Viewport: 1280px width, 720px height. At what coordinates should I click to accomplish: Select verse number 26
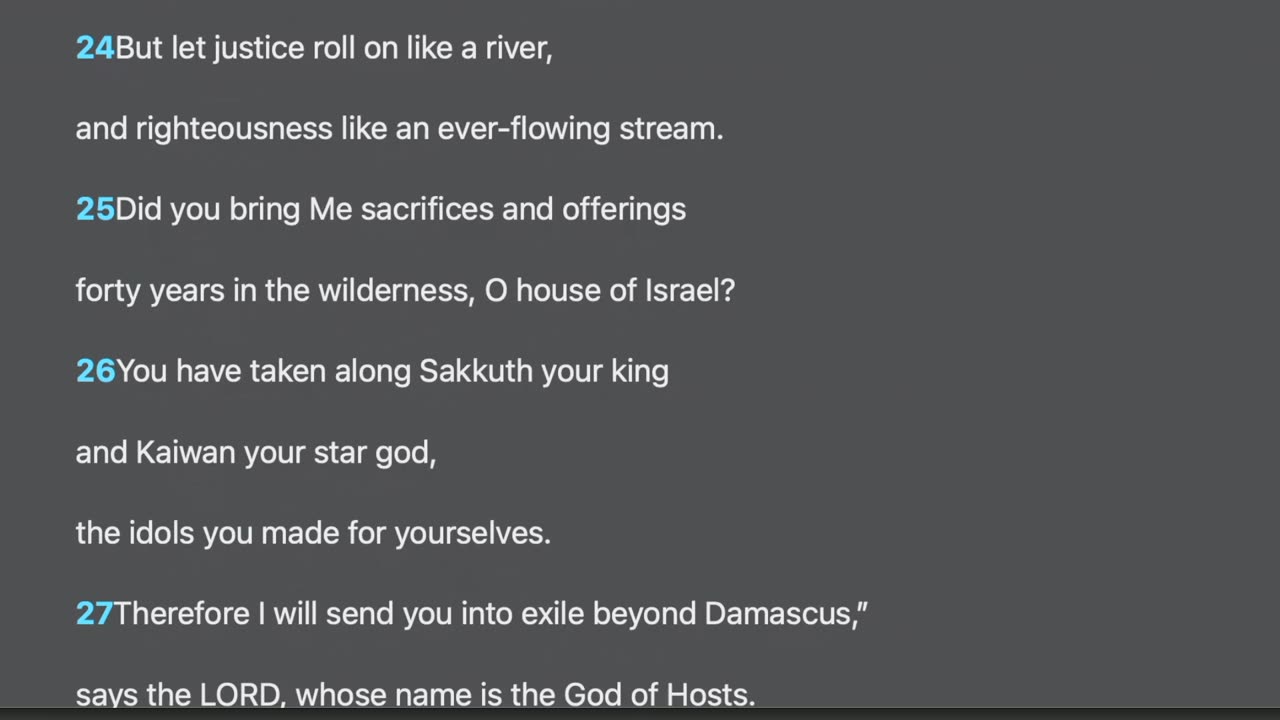(95, 371)
